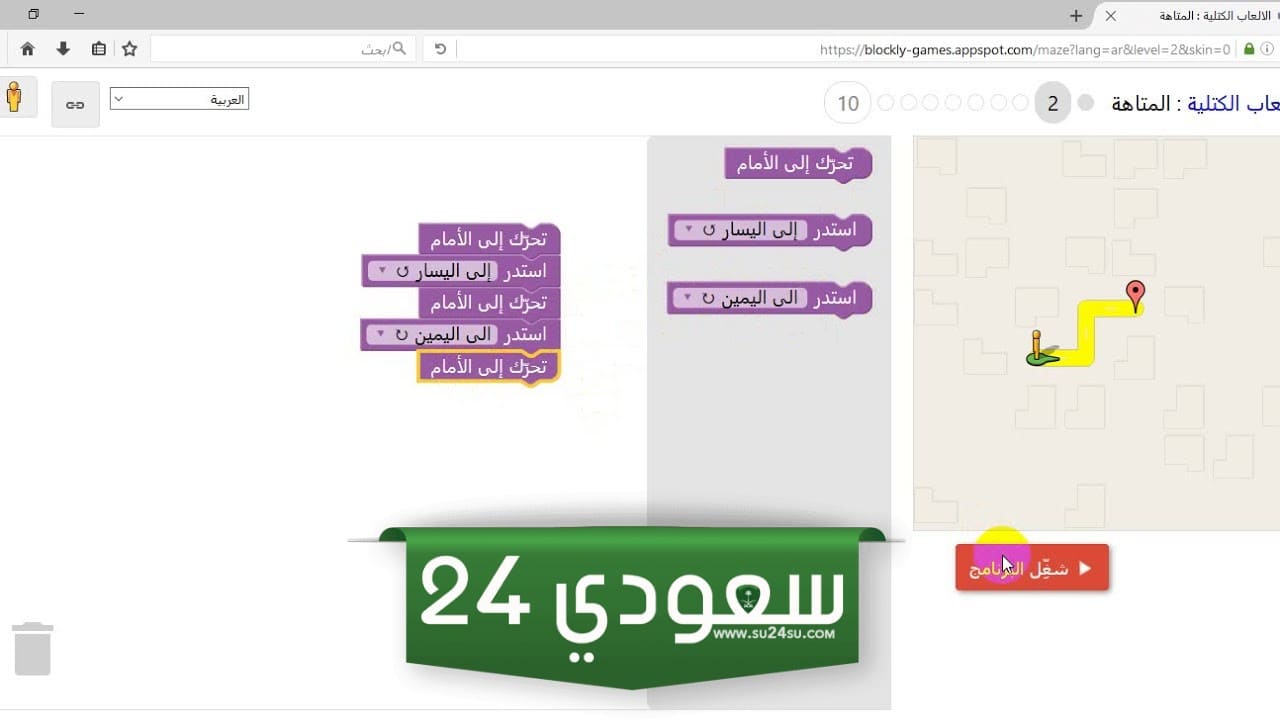
Task: Click the chain link save button
Action: click(75, 104)
